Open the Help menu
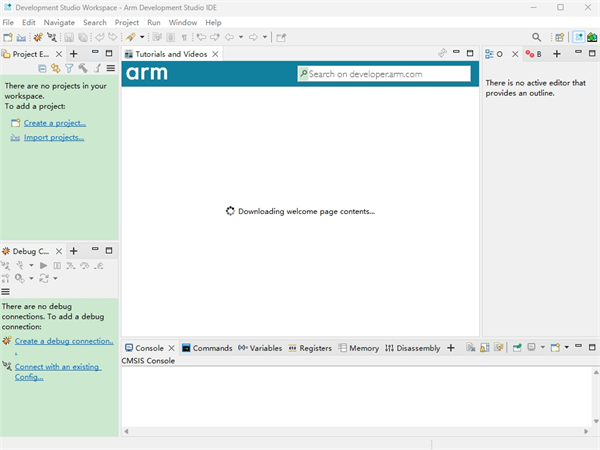This screenshot has height=450, width=600. pos(213,23)
